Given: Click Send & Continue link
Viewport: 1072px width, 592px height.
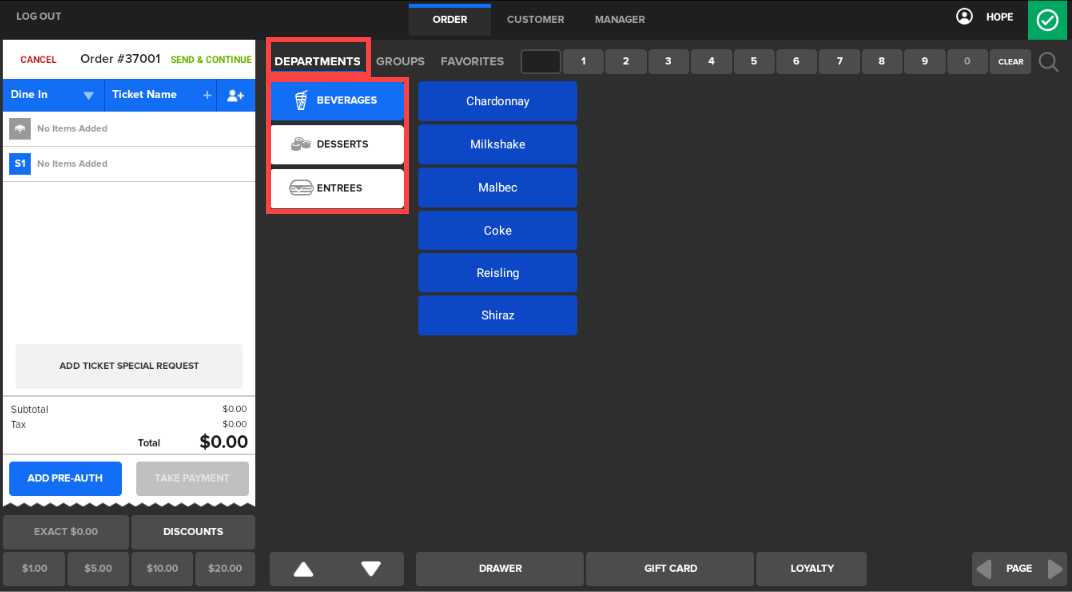Looking at the screenshot, I should point(210,60).
